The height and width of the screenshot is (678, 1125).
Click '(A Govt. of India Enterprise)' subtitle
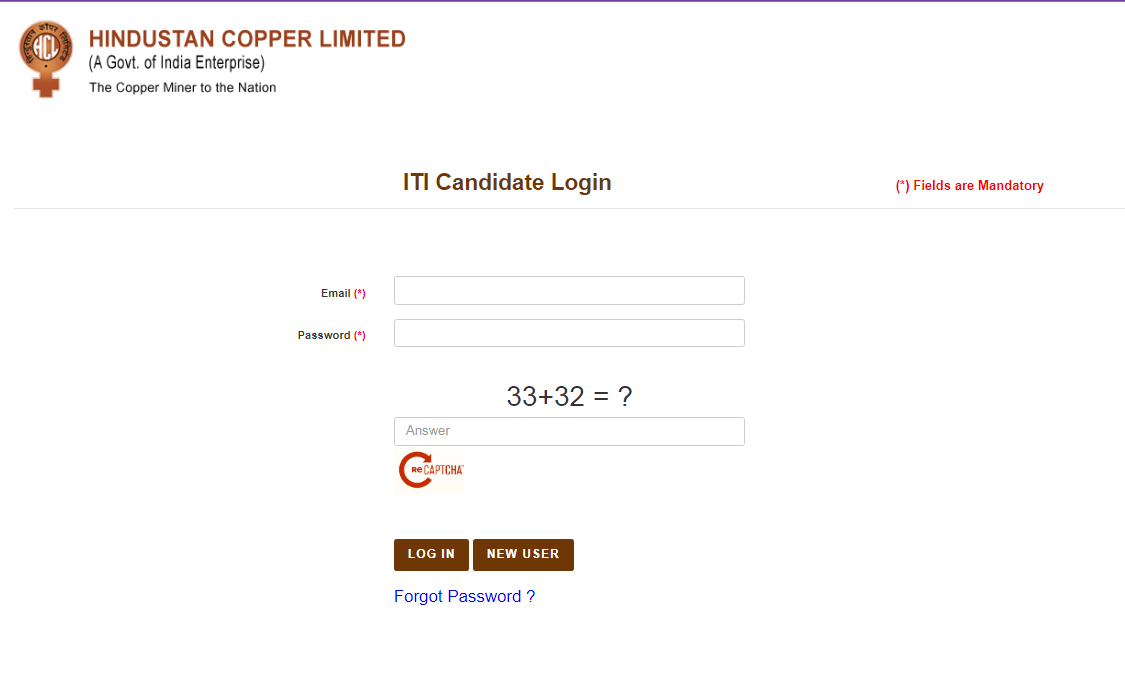[176, 64]
